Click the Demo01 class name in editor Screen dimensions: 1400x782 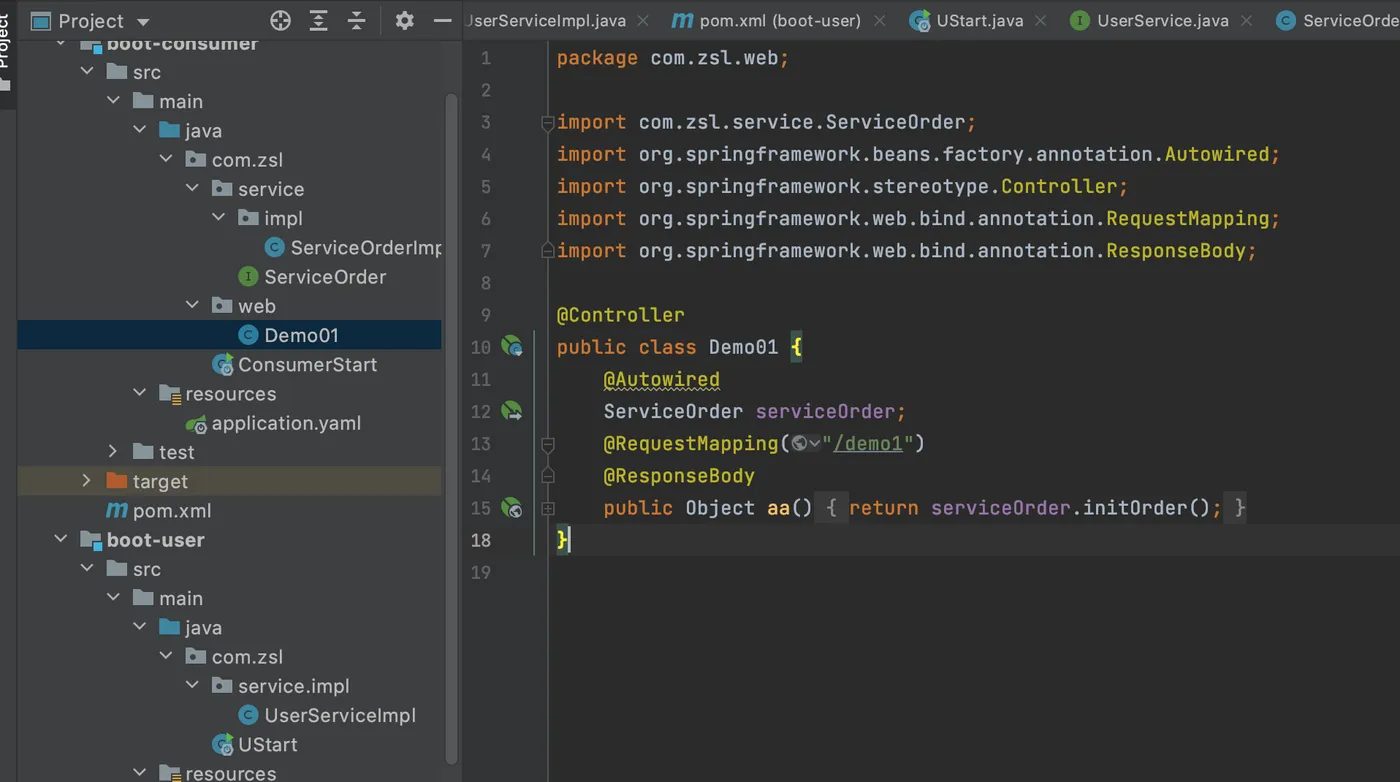[x=743, y=347]
